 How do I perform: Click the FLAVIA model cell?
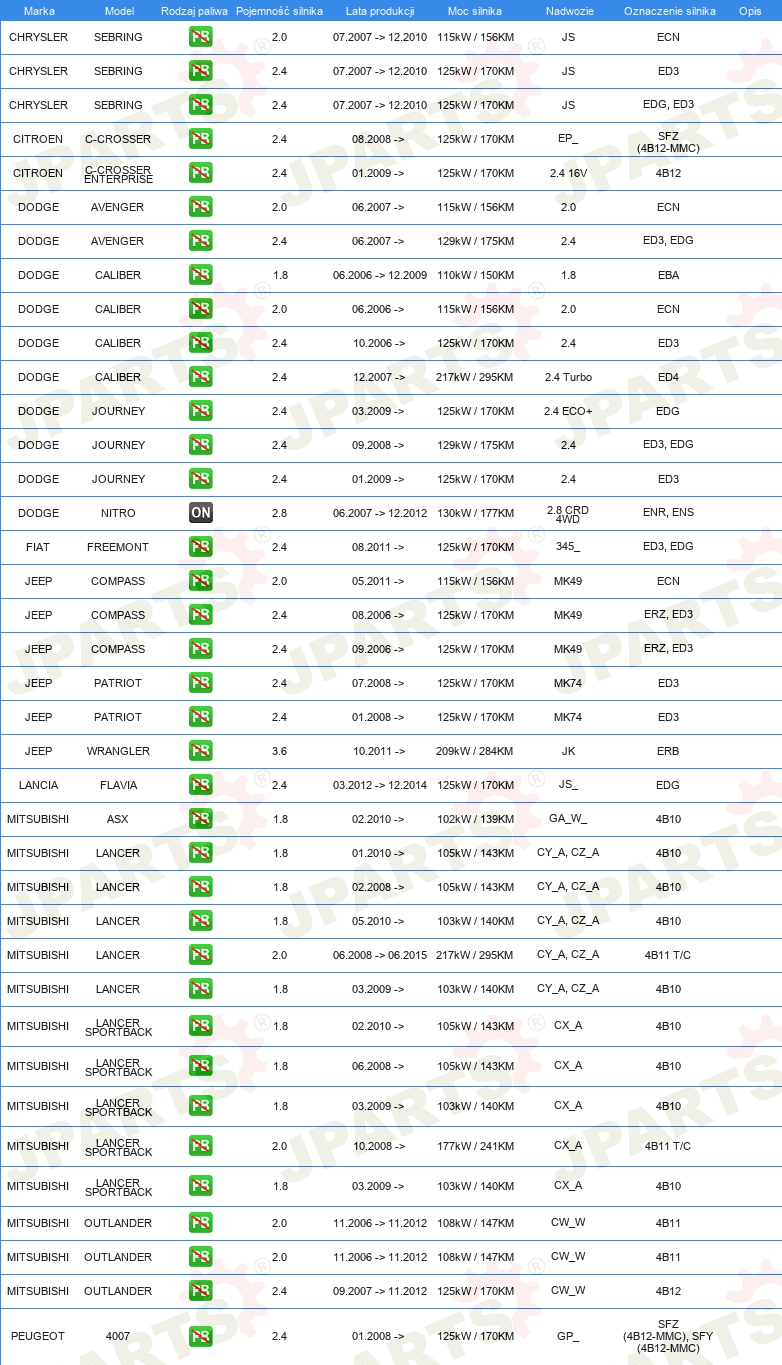click(x=118, y=785)
